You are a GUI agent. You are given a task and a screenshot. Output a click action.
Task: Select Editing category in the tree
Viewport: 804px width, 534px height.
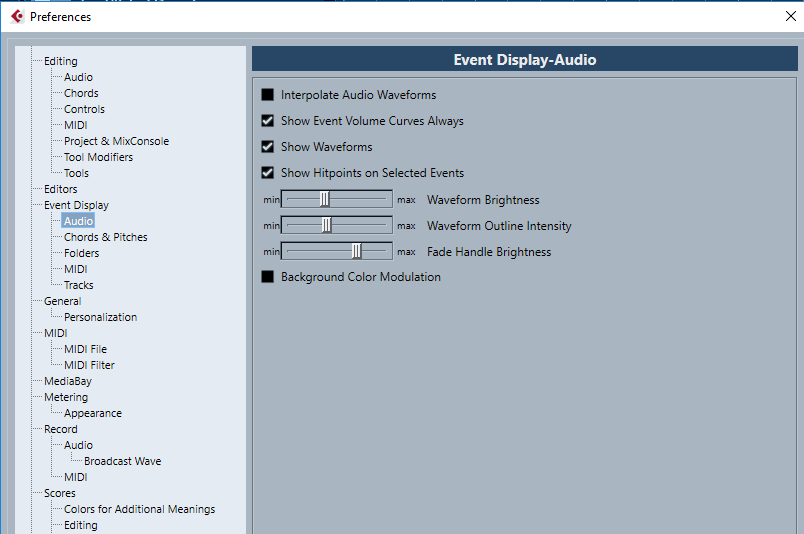click(x=61, y=61)
